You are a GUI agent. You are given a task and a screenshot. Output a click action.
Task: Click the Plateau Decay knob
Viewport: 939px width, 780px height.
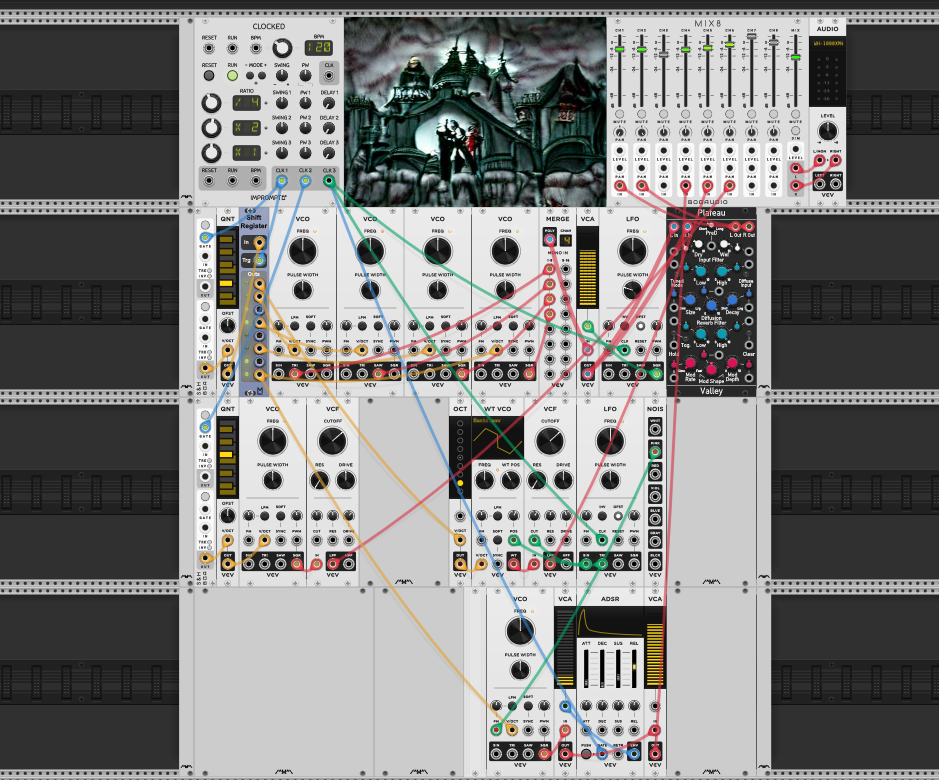tap(732, 300)
